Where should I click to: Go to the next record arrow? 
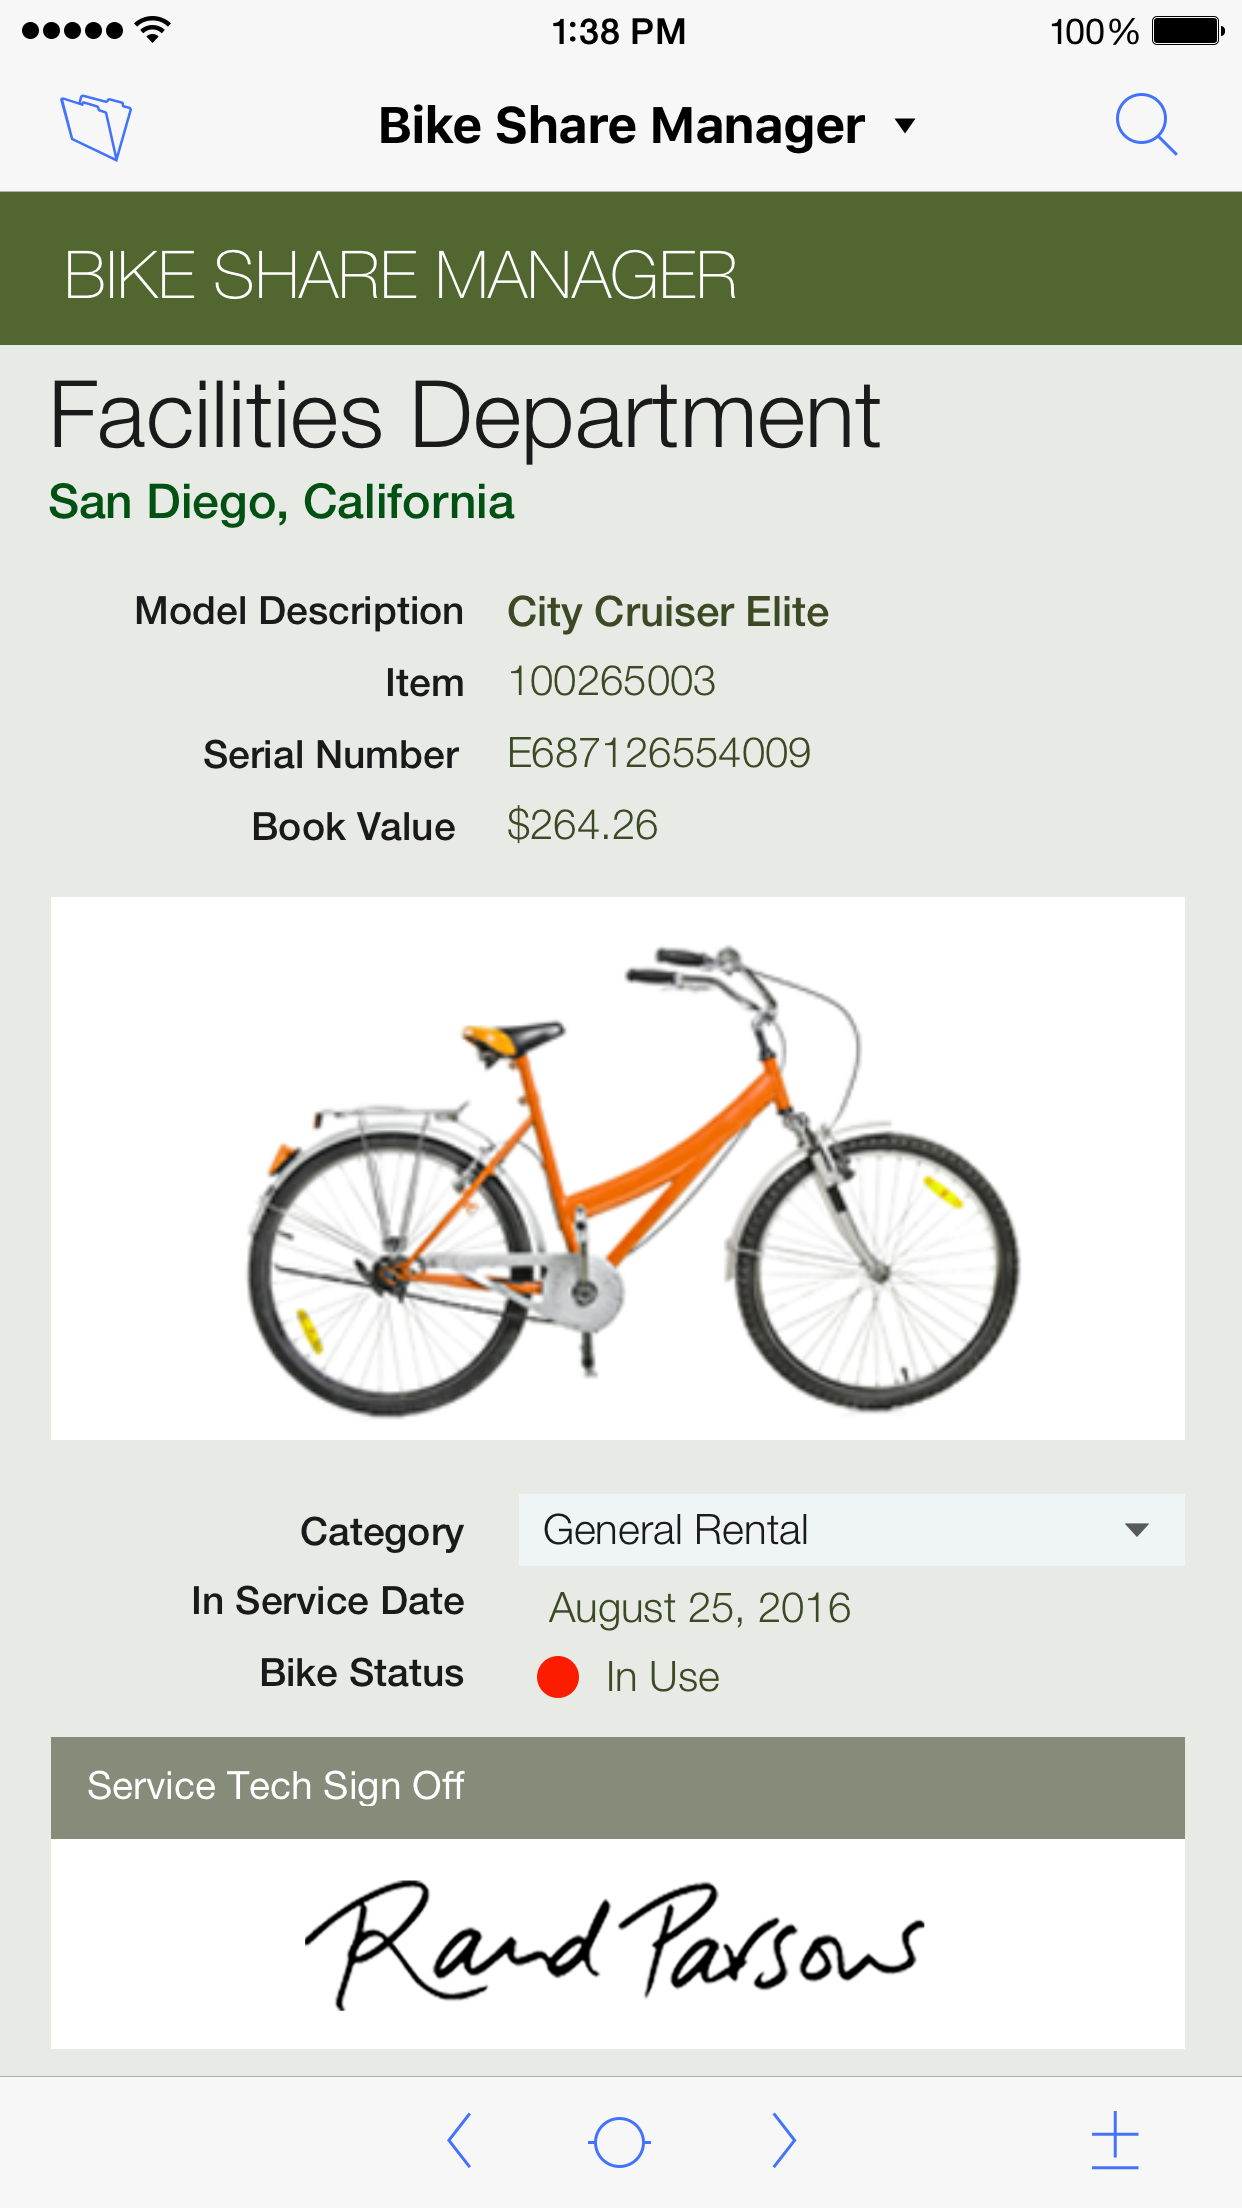pos(784,2140)
